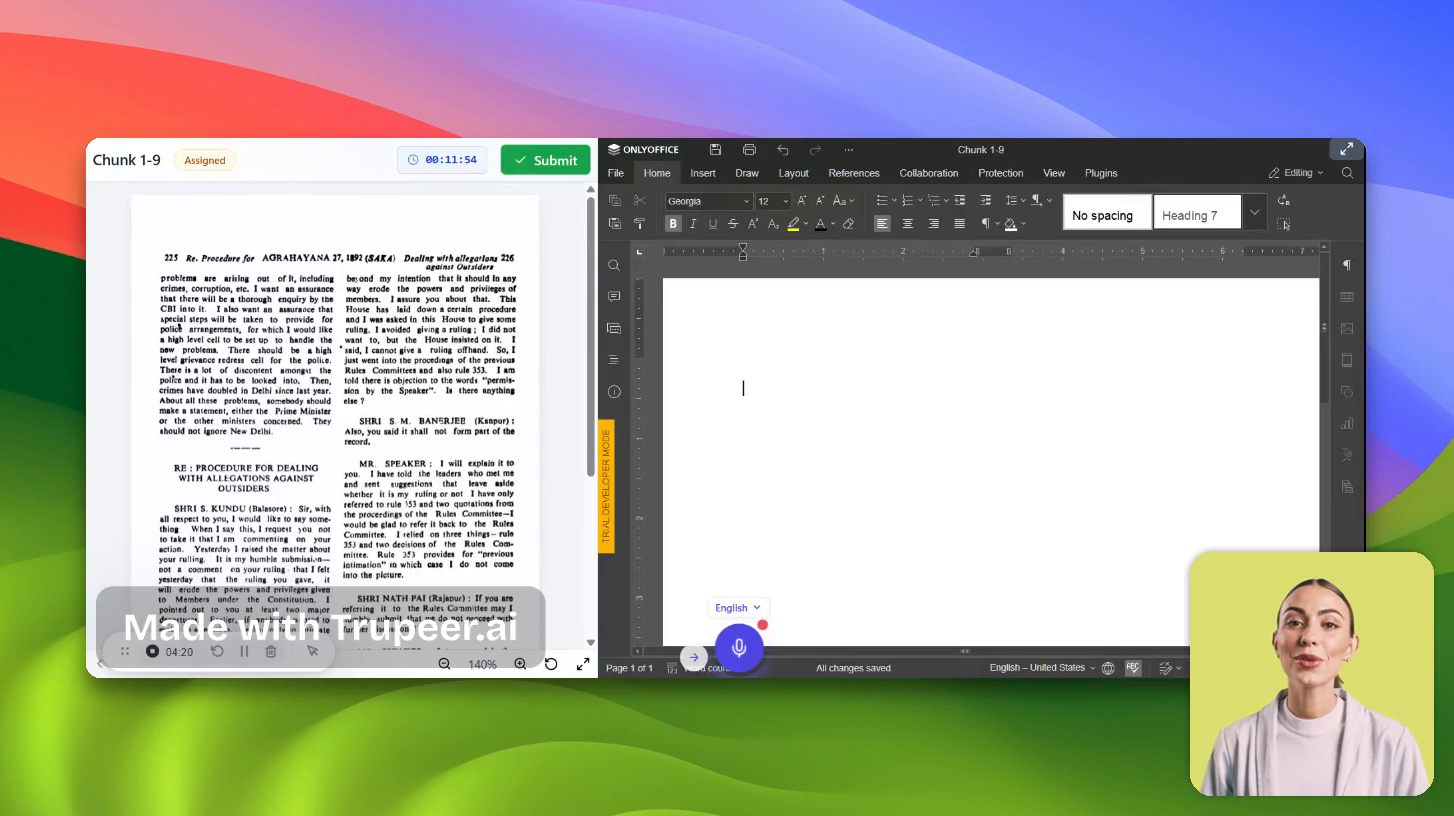
Task: Open the English dictation language selector
Action: click(x=737, y=608)
